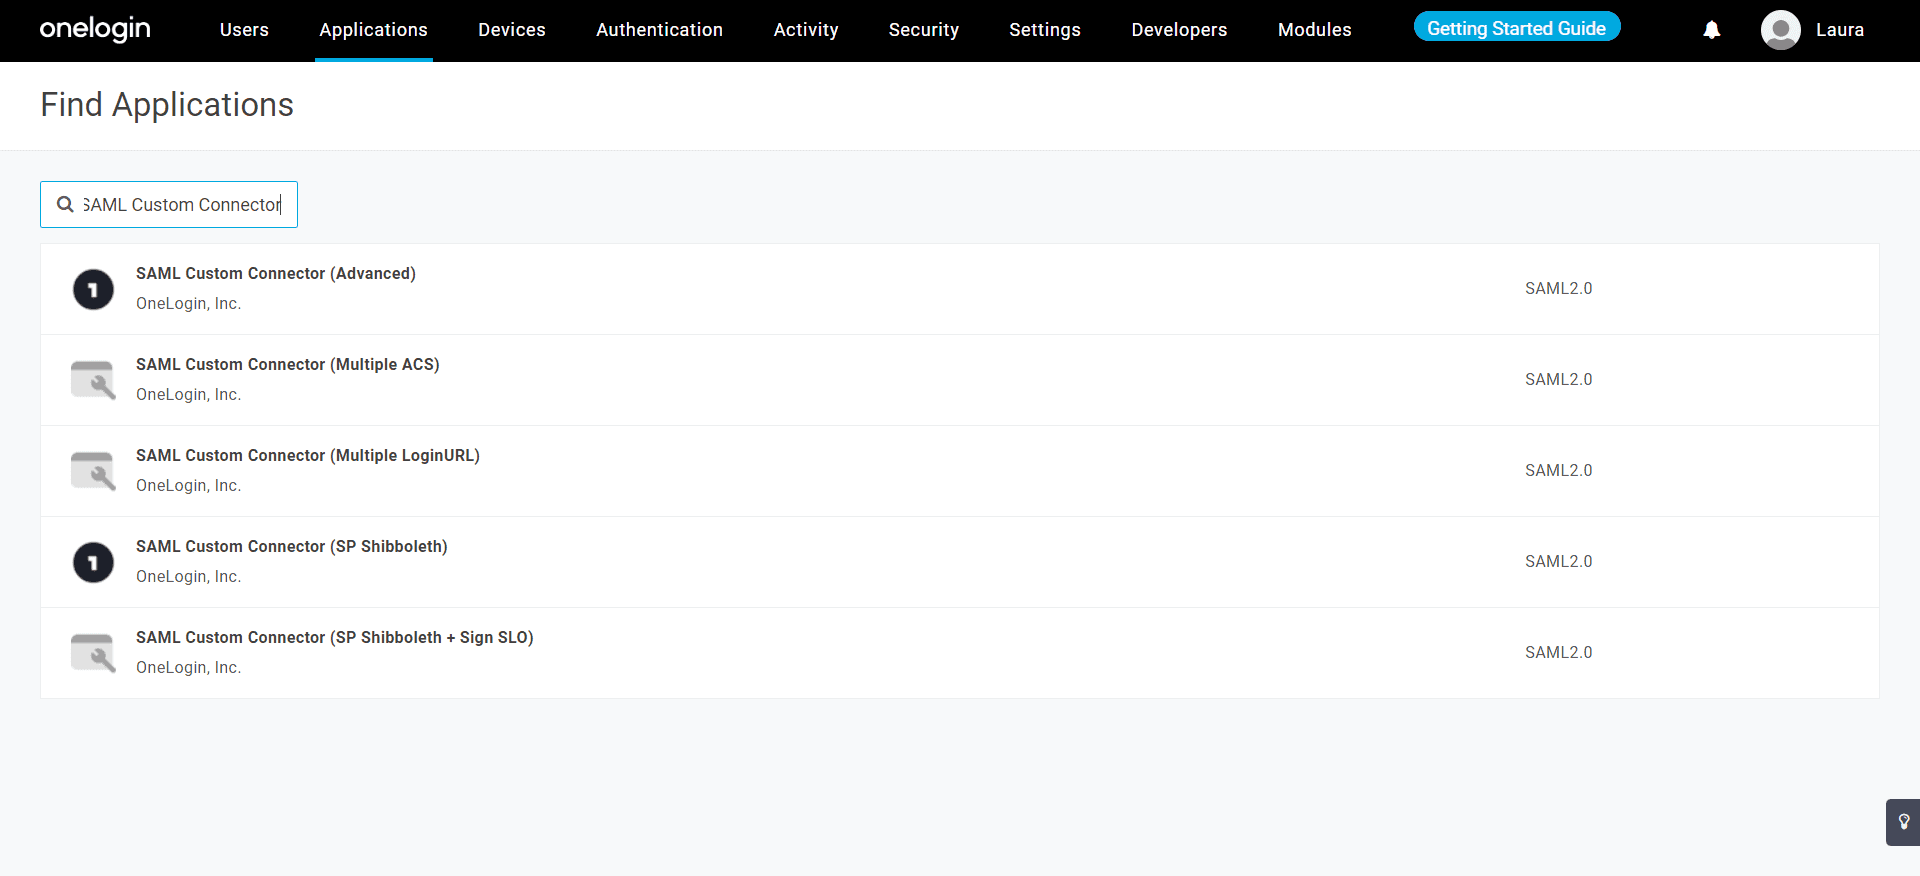The height and width of the screenshot is (876, 1920).
Task: Click the Multiple ACS connector icon
Action: point(93,380)
